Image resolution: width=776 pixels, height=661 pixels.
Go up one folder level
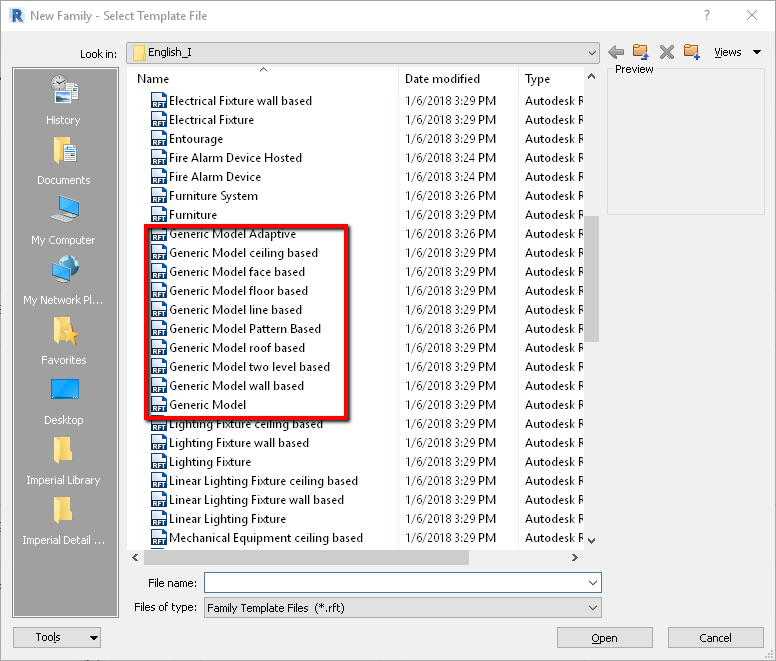[640, 52]
